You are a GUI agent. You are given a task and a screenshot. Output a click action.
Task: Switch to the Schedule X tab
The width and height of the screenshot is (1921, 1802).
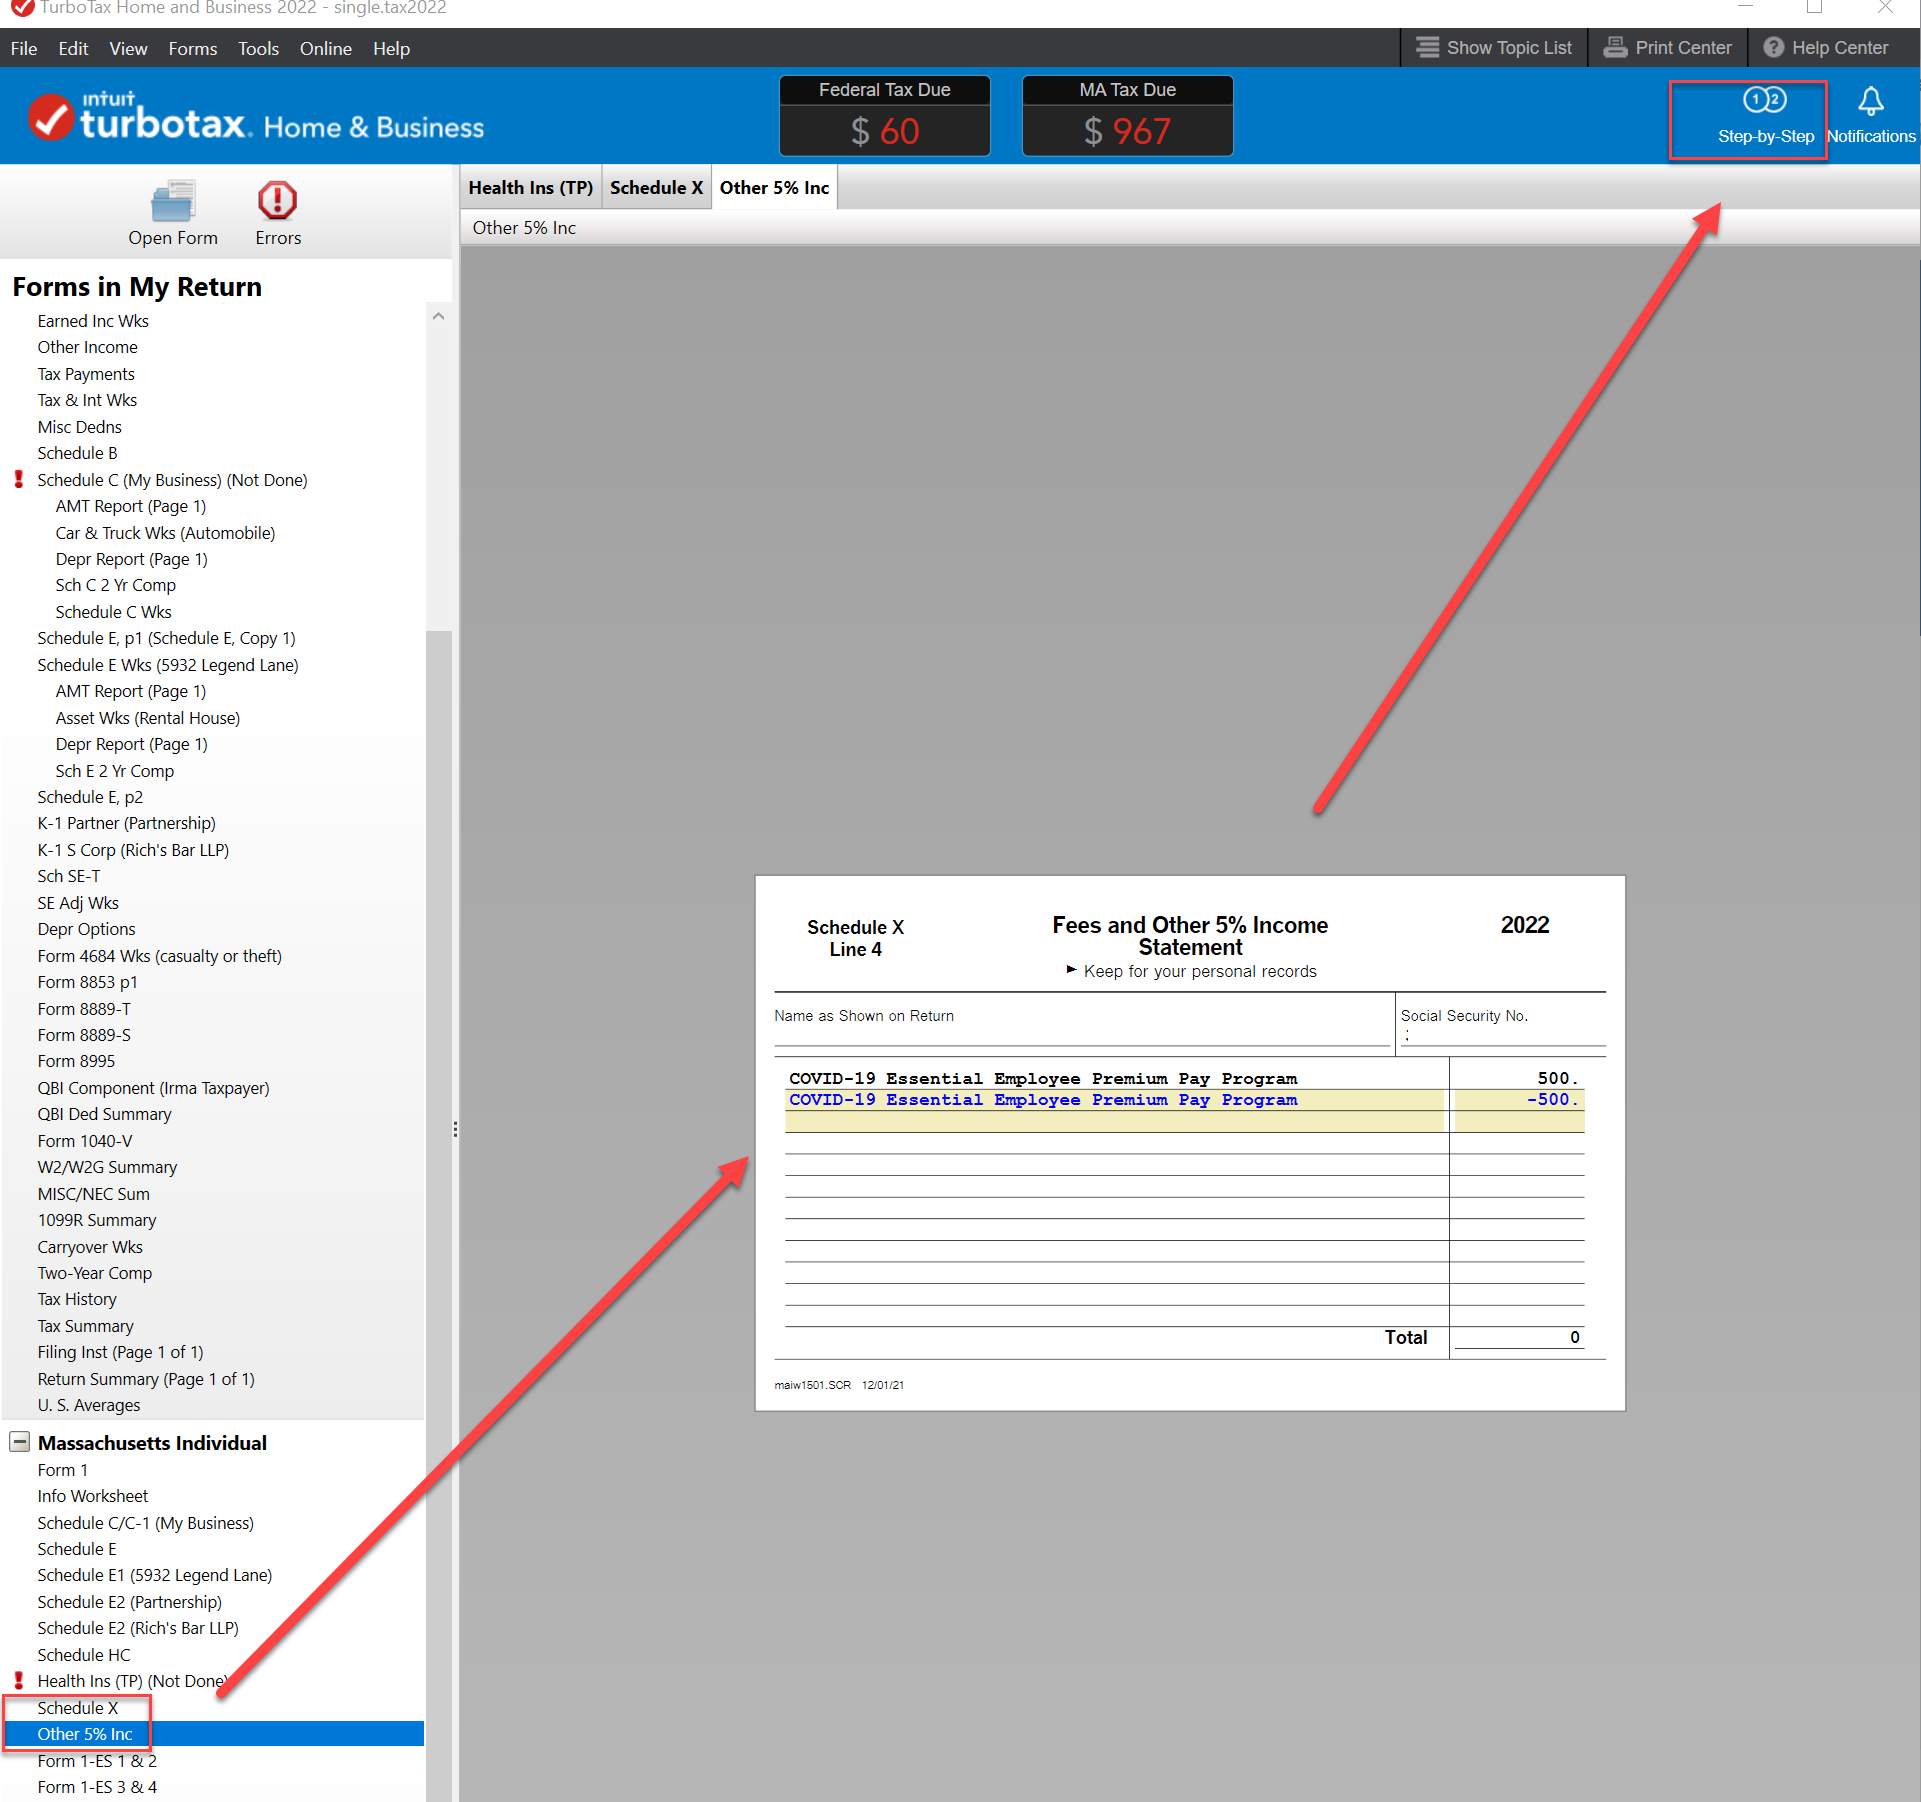656,187
